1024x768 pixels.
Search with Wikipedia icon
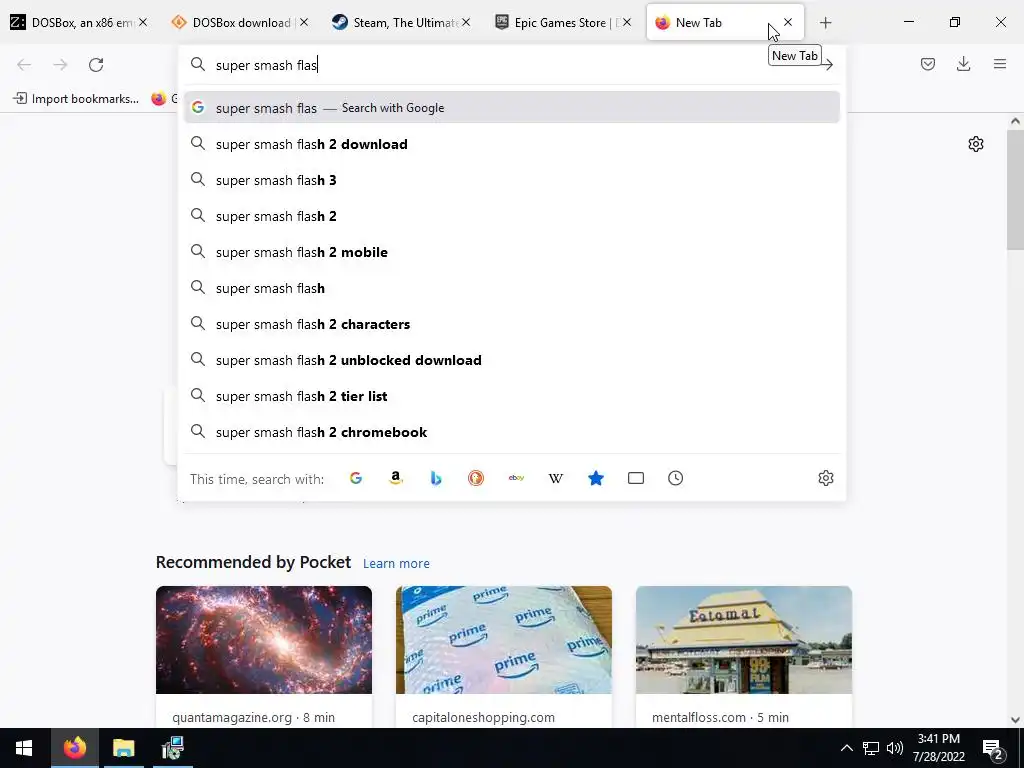pos(556,479)
